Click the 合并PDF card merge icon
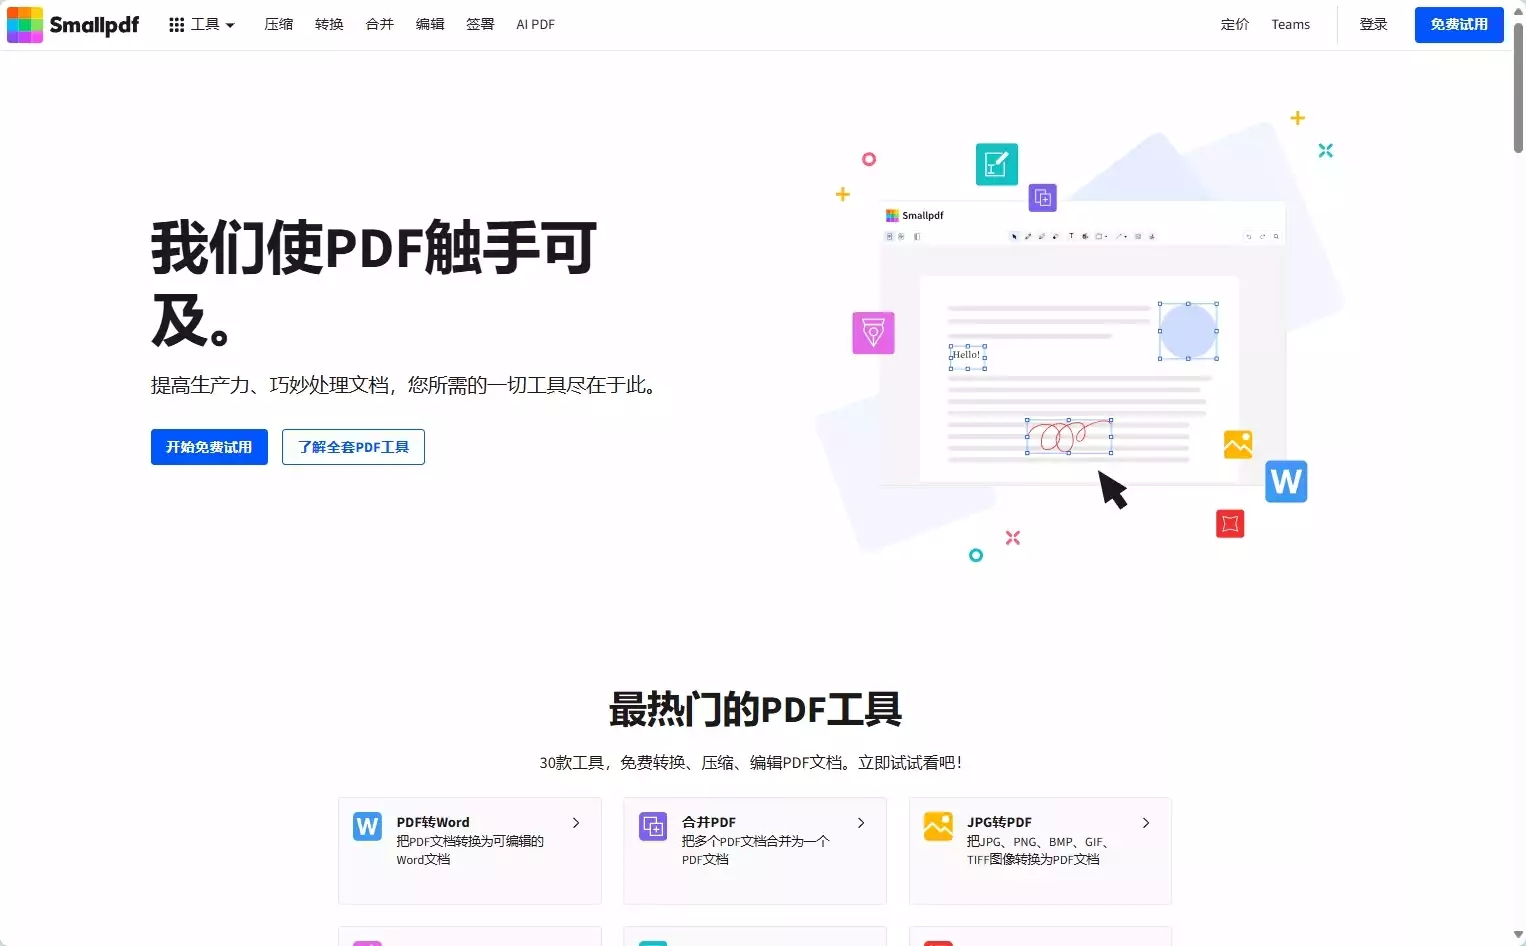 click(653, 826)
